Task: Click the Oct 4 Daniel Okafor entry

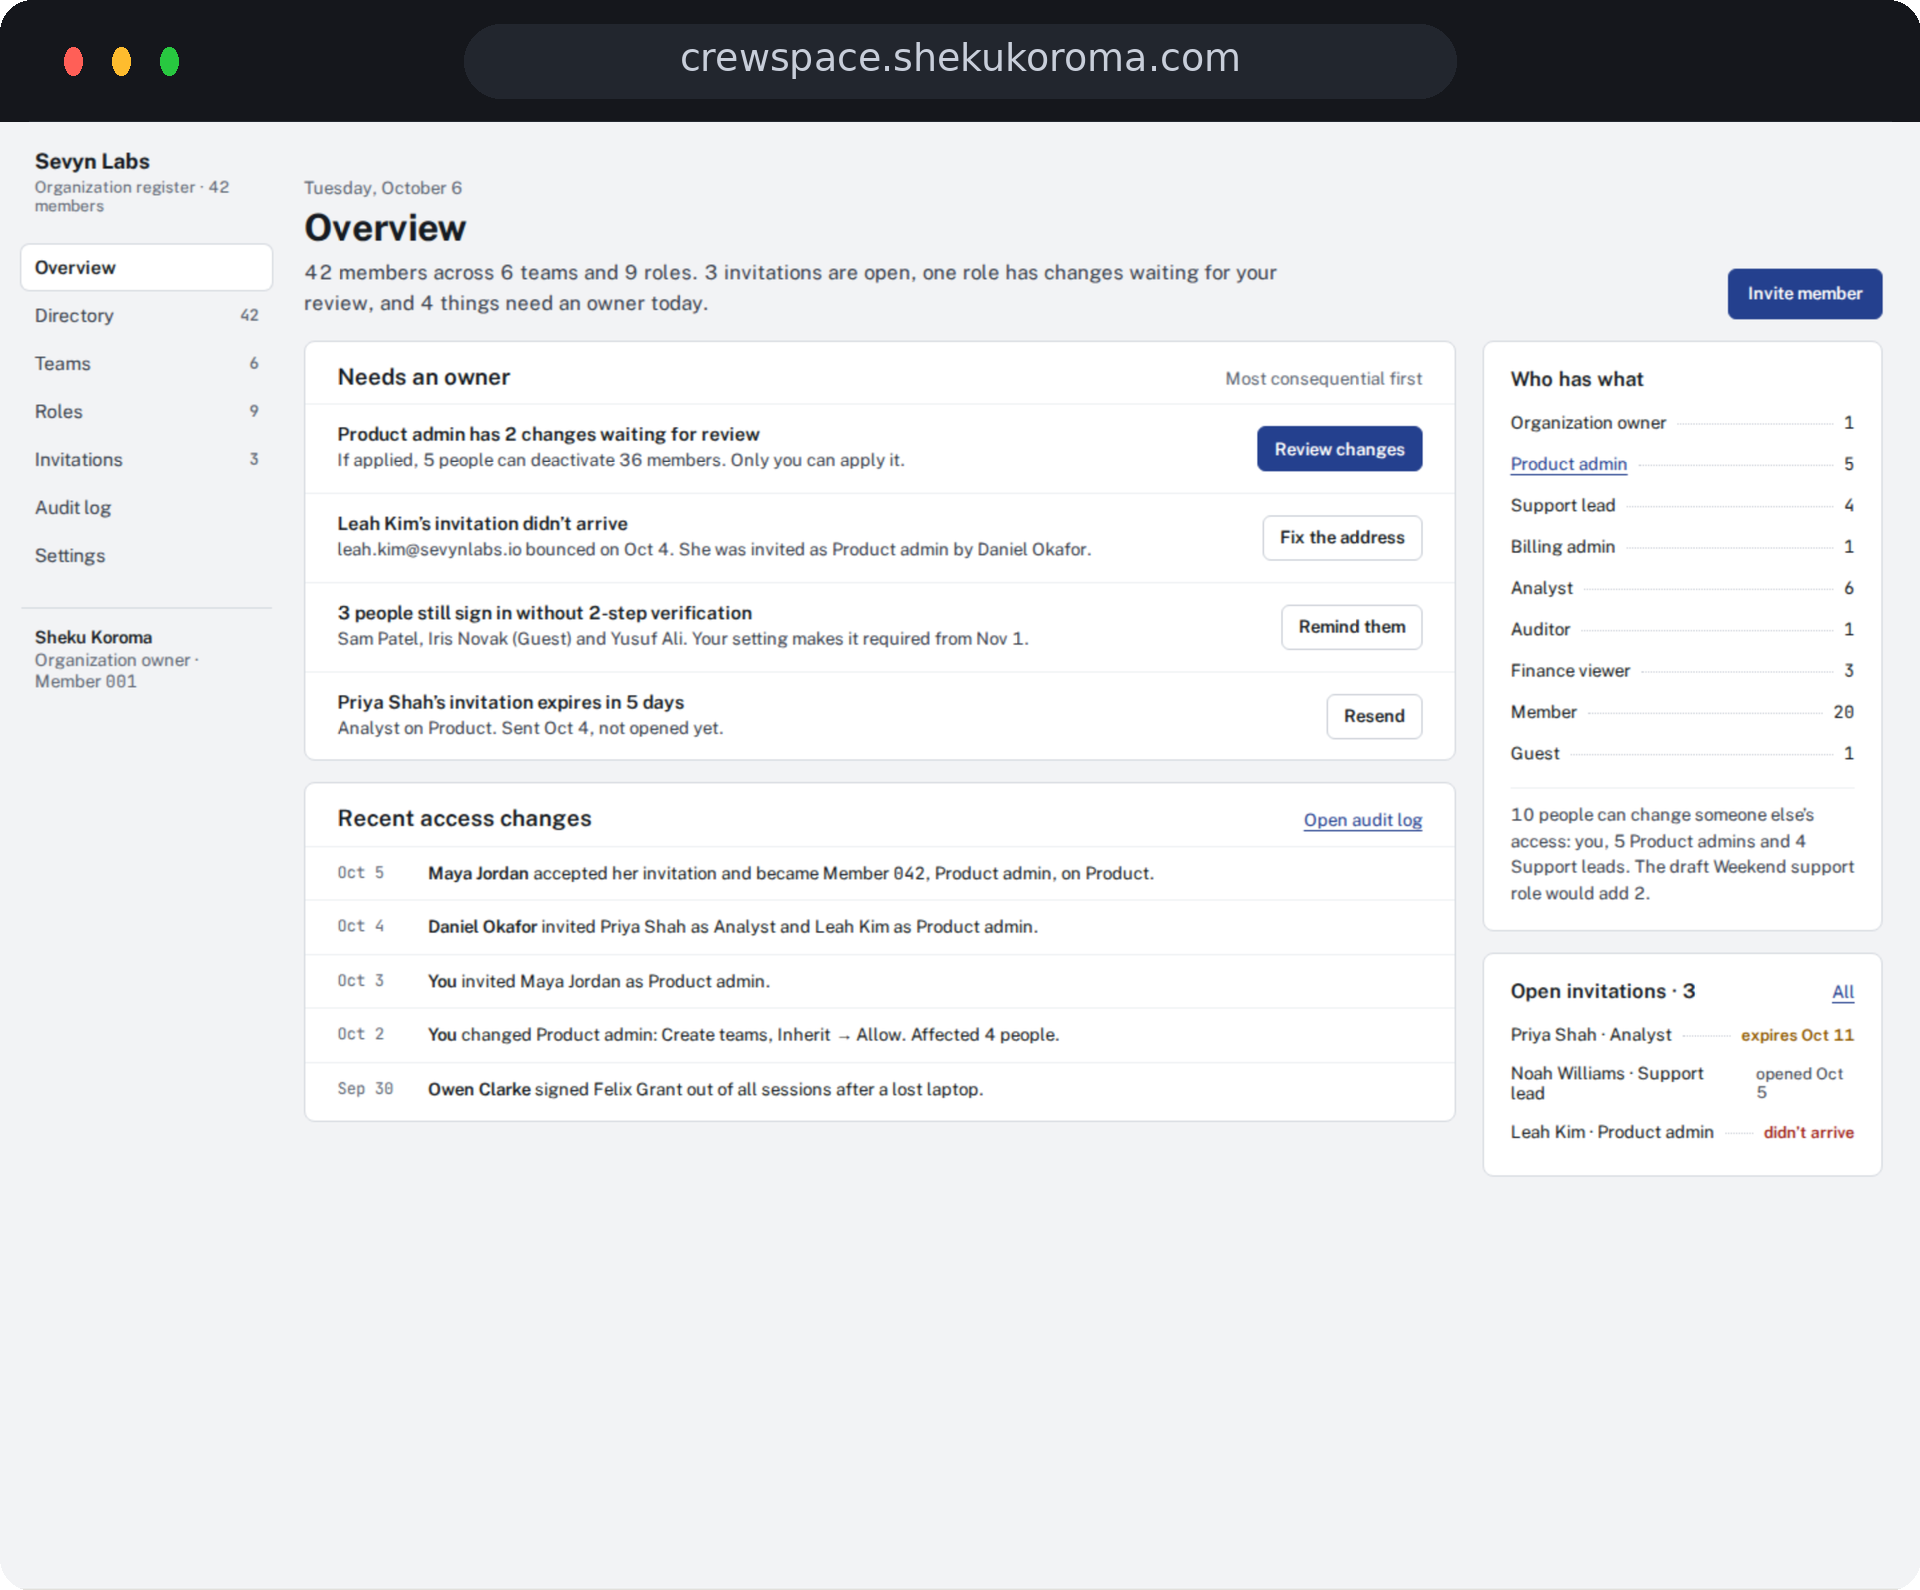Action: tap(879, 927)
